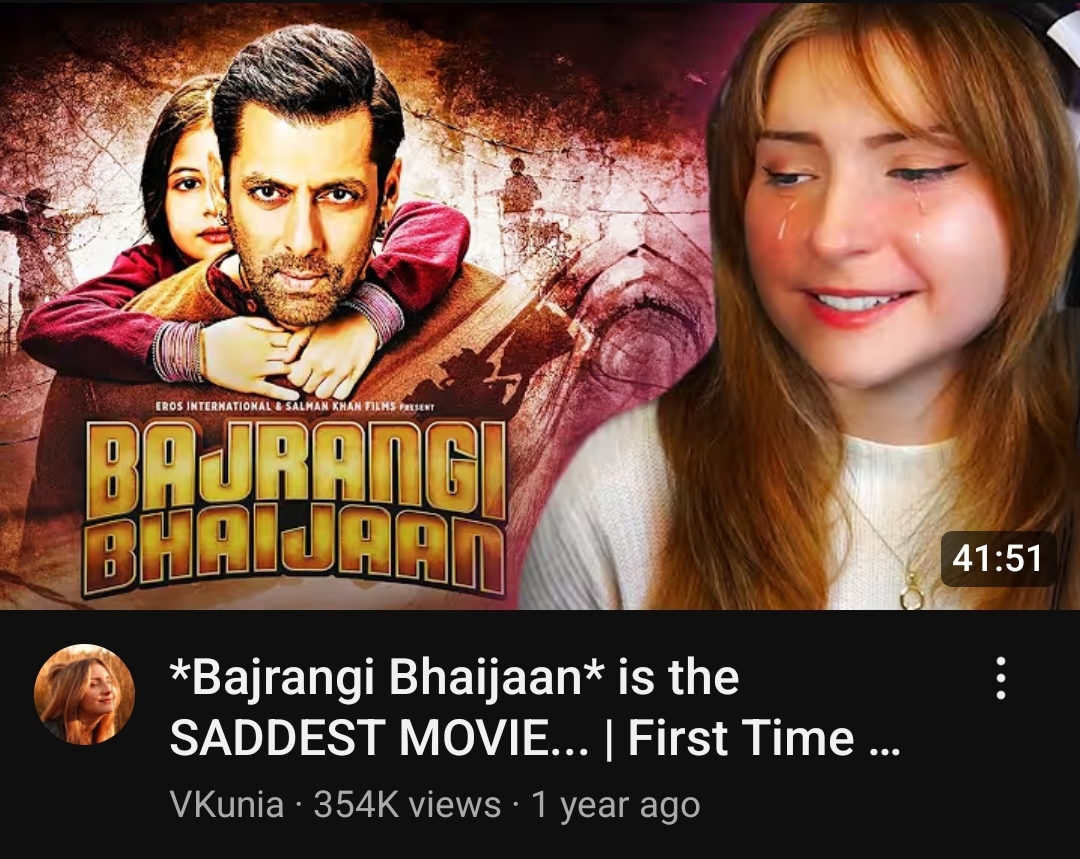Screen dimensions: 1080x859
Task: Go to the VKunia channel name
Action: [x=227, y=804]
